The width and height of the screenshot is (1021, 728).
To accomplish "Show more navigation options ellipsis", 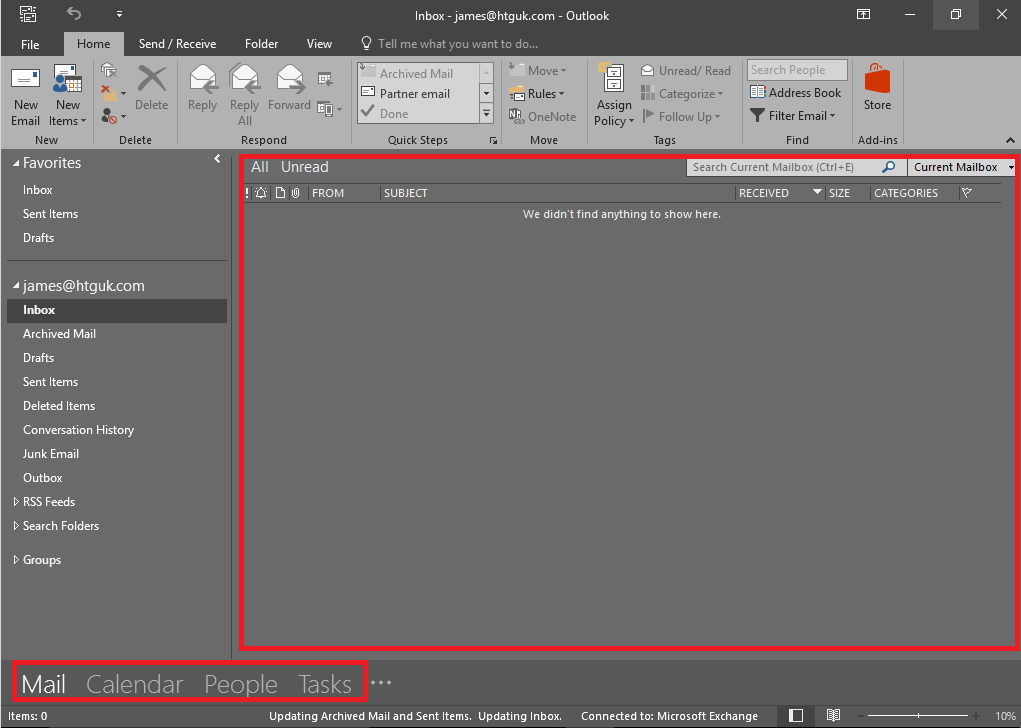I will coord(381,683).
